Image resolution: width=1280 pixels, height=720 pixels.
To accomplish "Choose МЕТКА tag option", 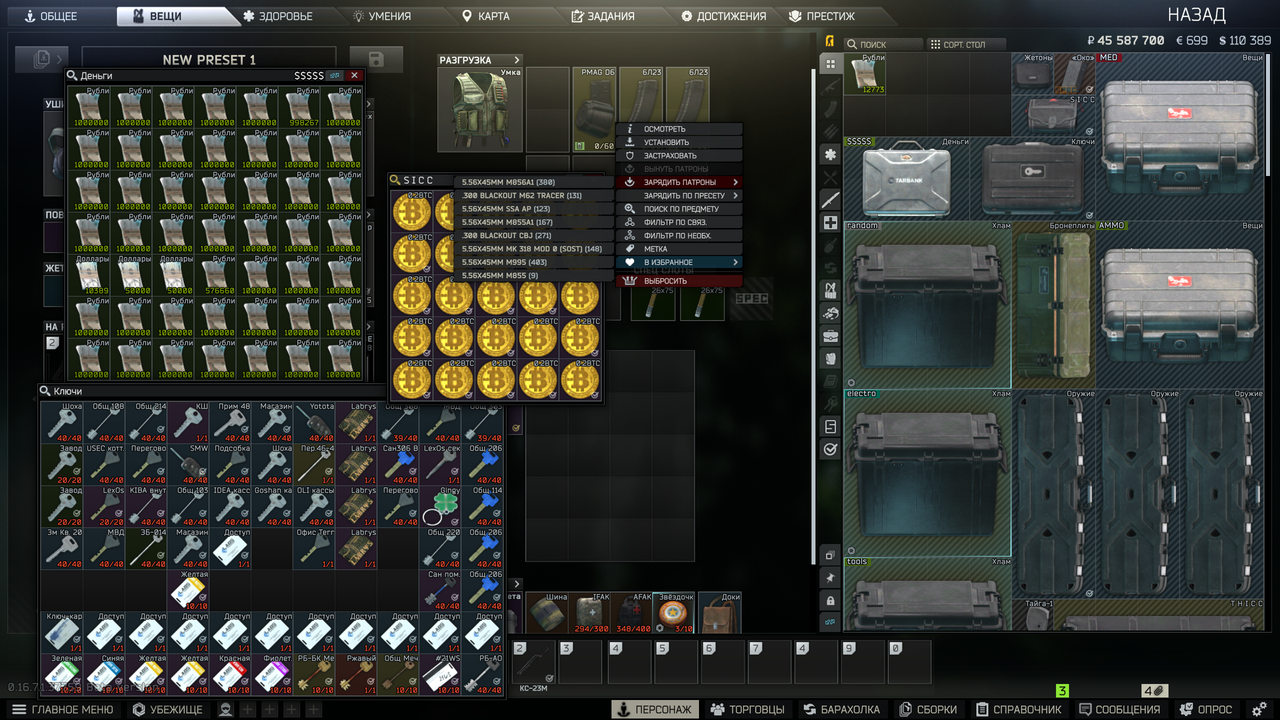I will 680,248.
